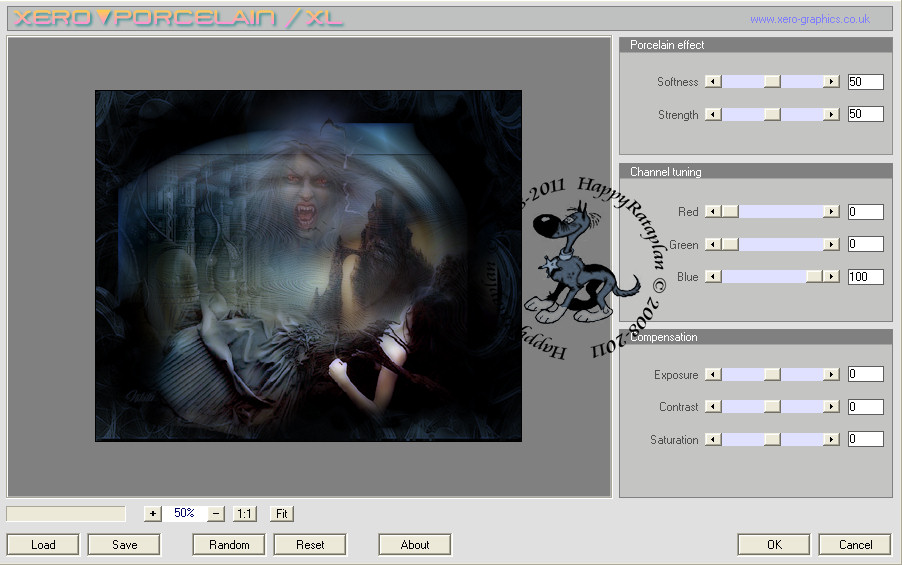Focus the Green value field
902x565 pixels.
(x=866, y=244)
